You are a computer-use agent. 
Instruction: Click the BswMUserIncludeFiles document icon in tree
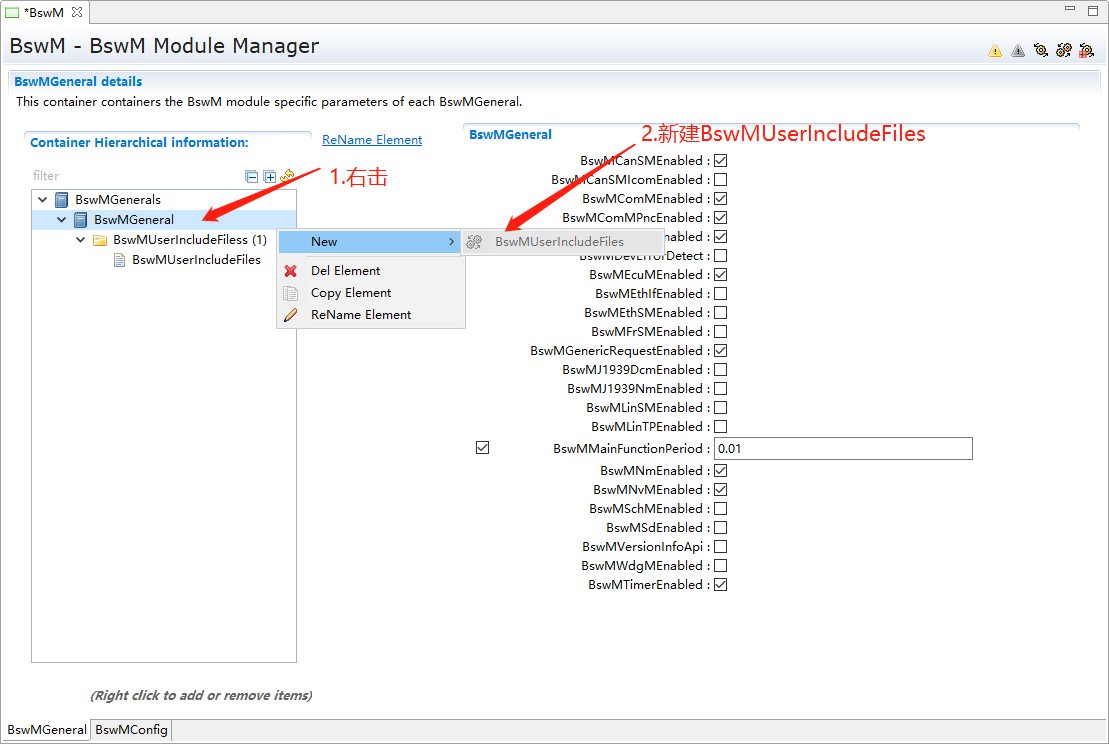coord(120,260)
